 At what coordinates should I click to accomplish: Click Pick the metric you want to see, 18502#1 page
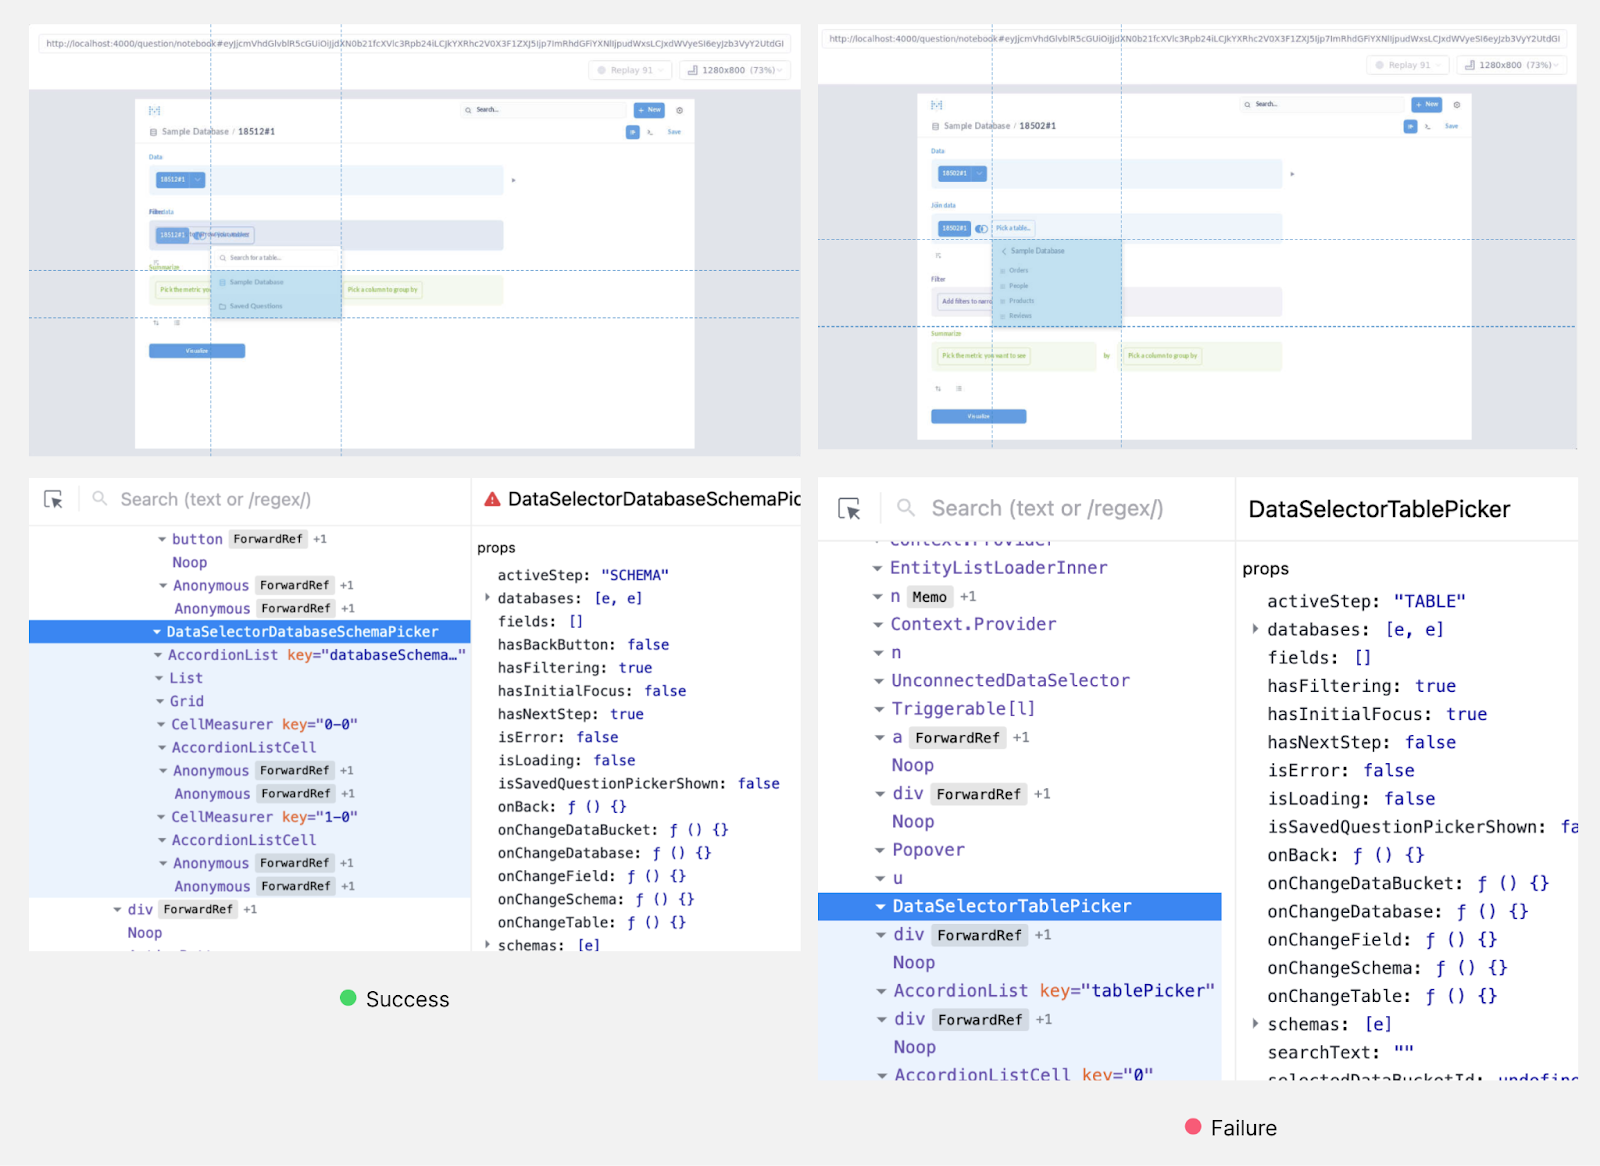(984, 356)
